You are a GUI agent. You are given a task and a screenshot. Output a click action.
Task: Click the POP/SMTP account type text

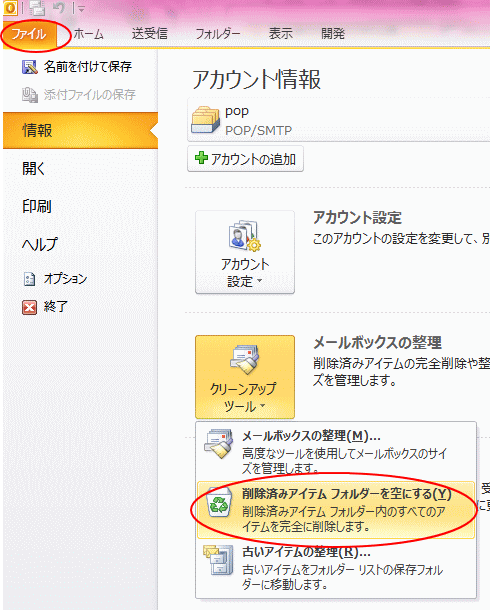coord(259,130)
